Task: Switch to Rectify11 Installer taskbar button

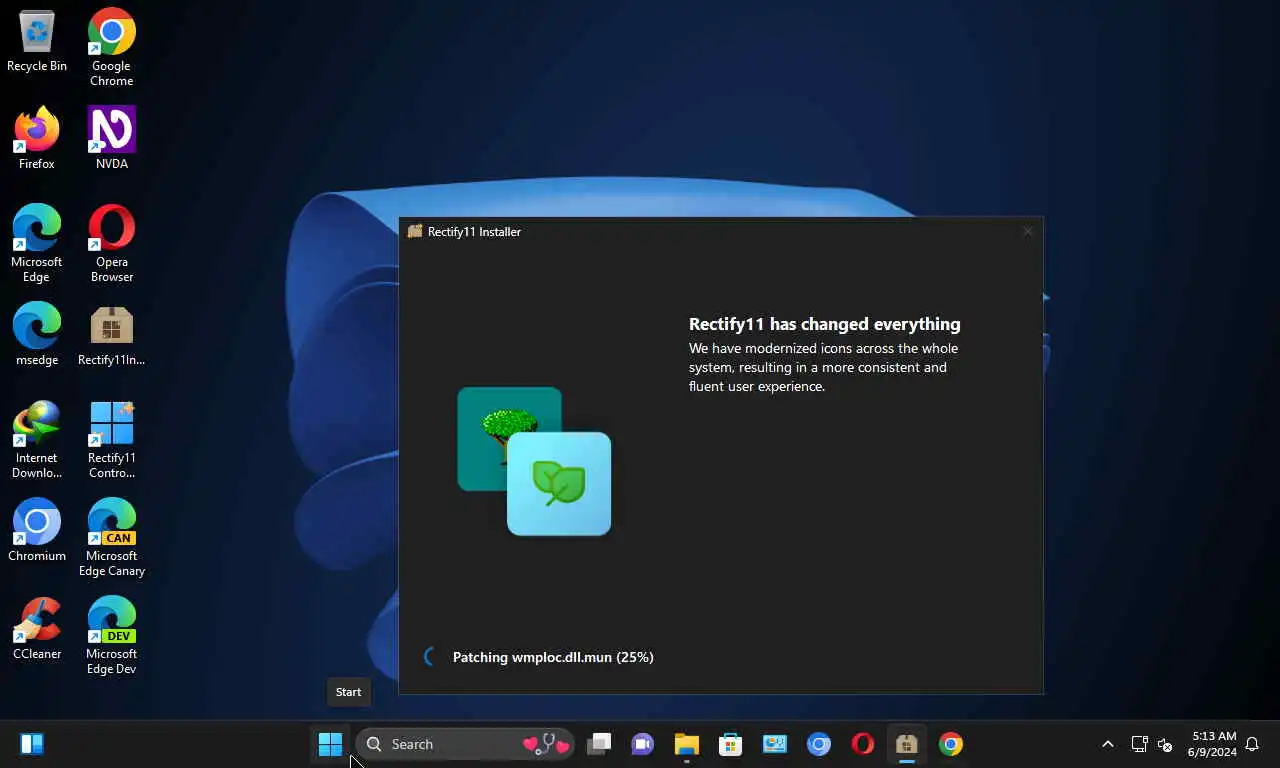Action: tap(907, 744)
